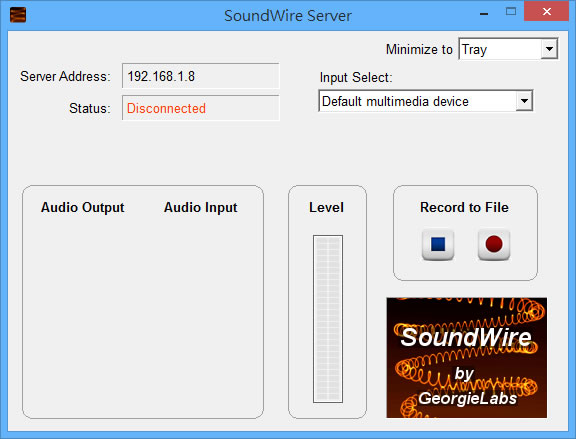Click the Disconnected status field
576x439 pixels.
(201, 108)
